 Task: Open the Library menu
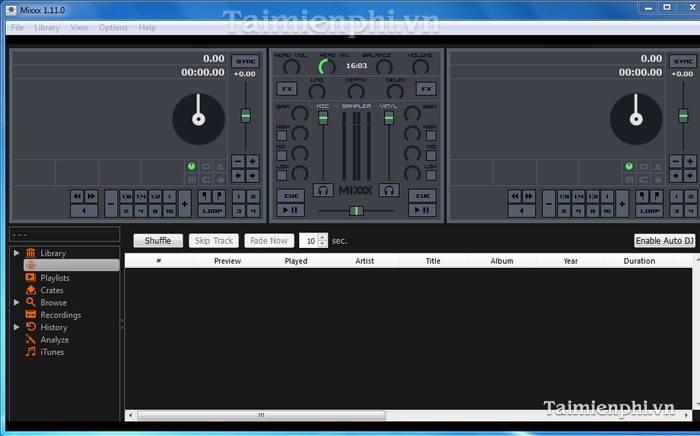[47, 28]
